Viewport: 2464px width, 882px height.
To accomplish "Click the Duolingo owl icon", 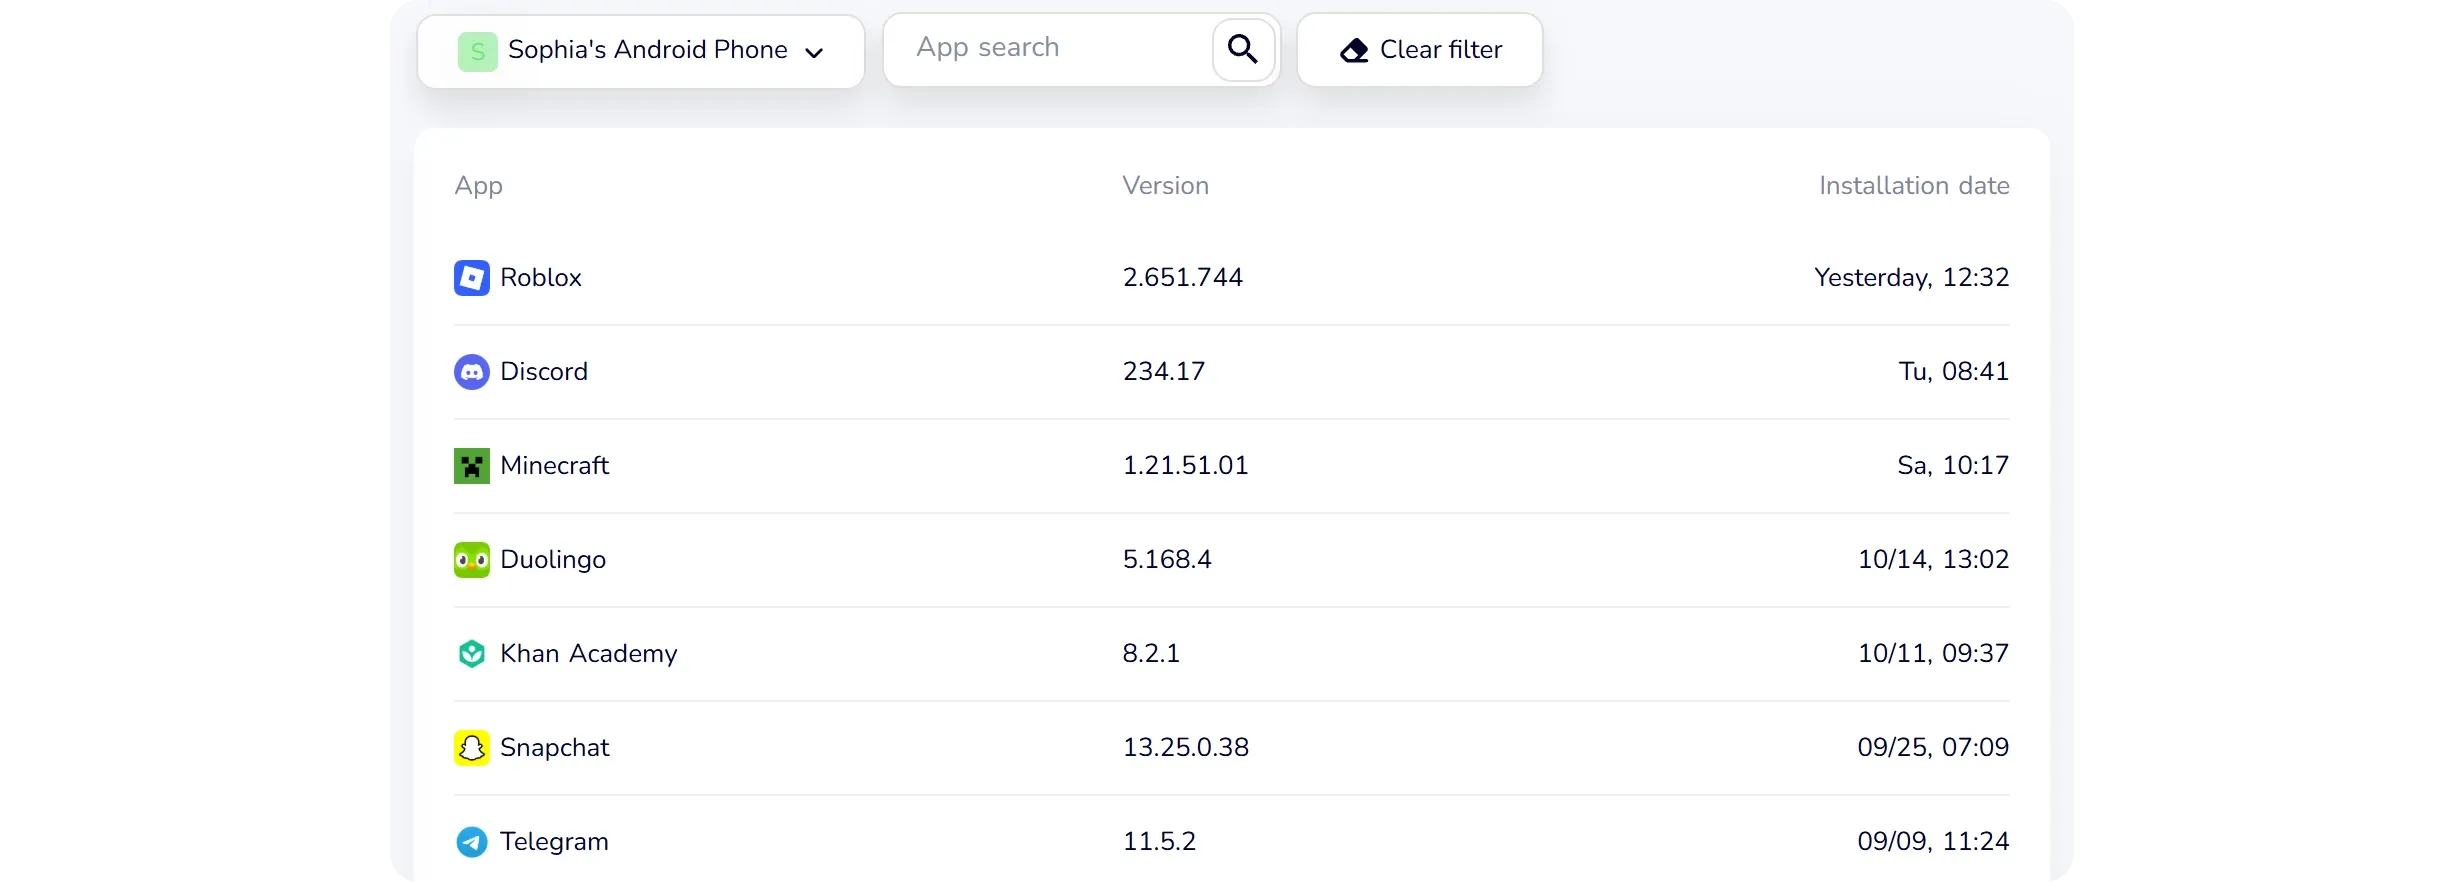I will pos(472,560).
